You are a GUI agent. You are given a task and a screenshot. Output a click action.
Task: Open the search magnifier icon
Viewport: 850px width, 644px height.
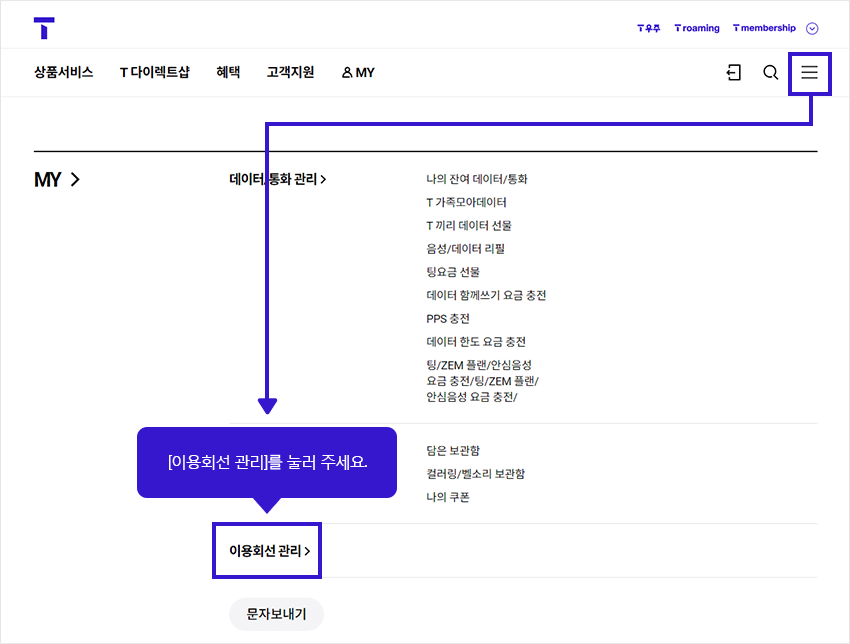(770, 72)
